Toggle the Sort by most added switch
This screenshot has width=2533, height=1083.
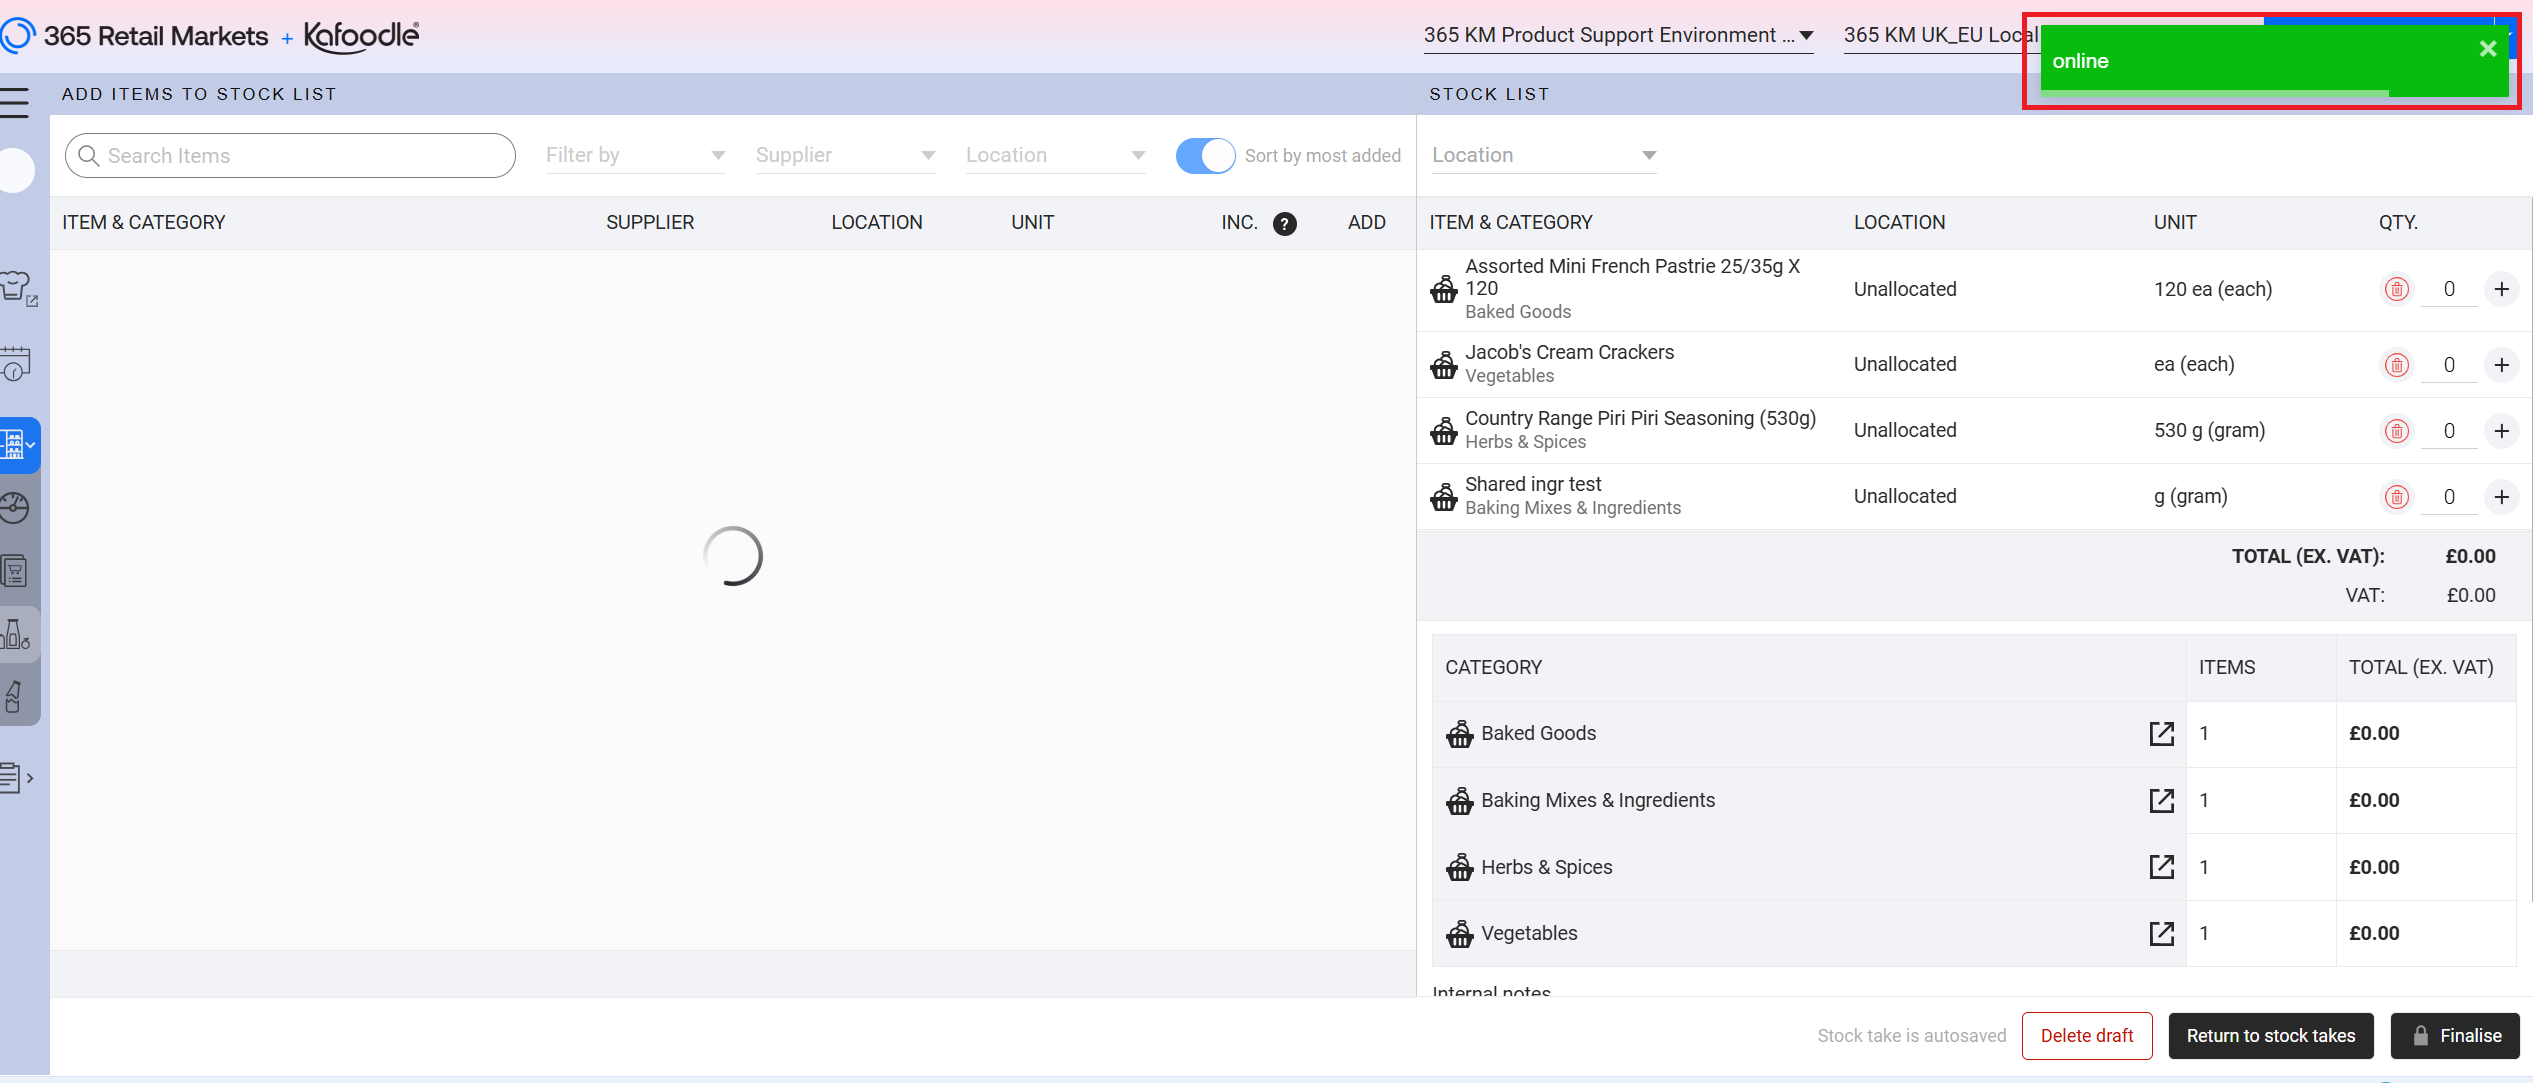[x=1205, y=156]
